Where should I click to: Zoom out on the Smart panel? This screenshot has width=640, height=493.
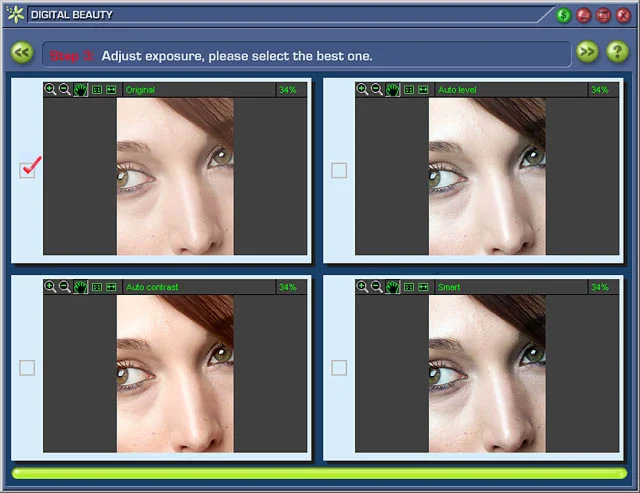pyautogui.click(x=377, y=287)
